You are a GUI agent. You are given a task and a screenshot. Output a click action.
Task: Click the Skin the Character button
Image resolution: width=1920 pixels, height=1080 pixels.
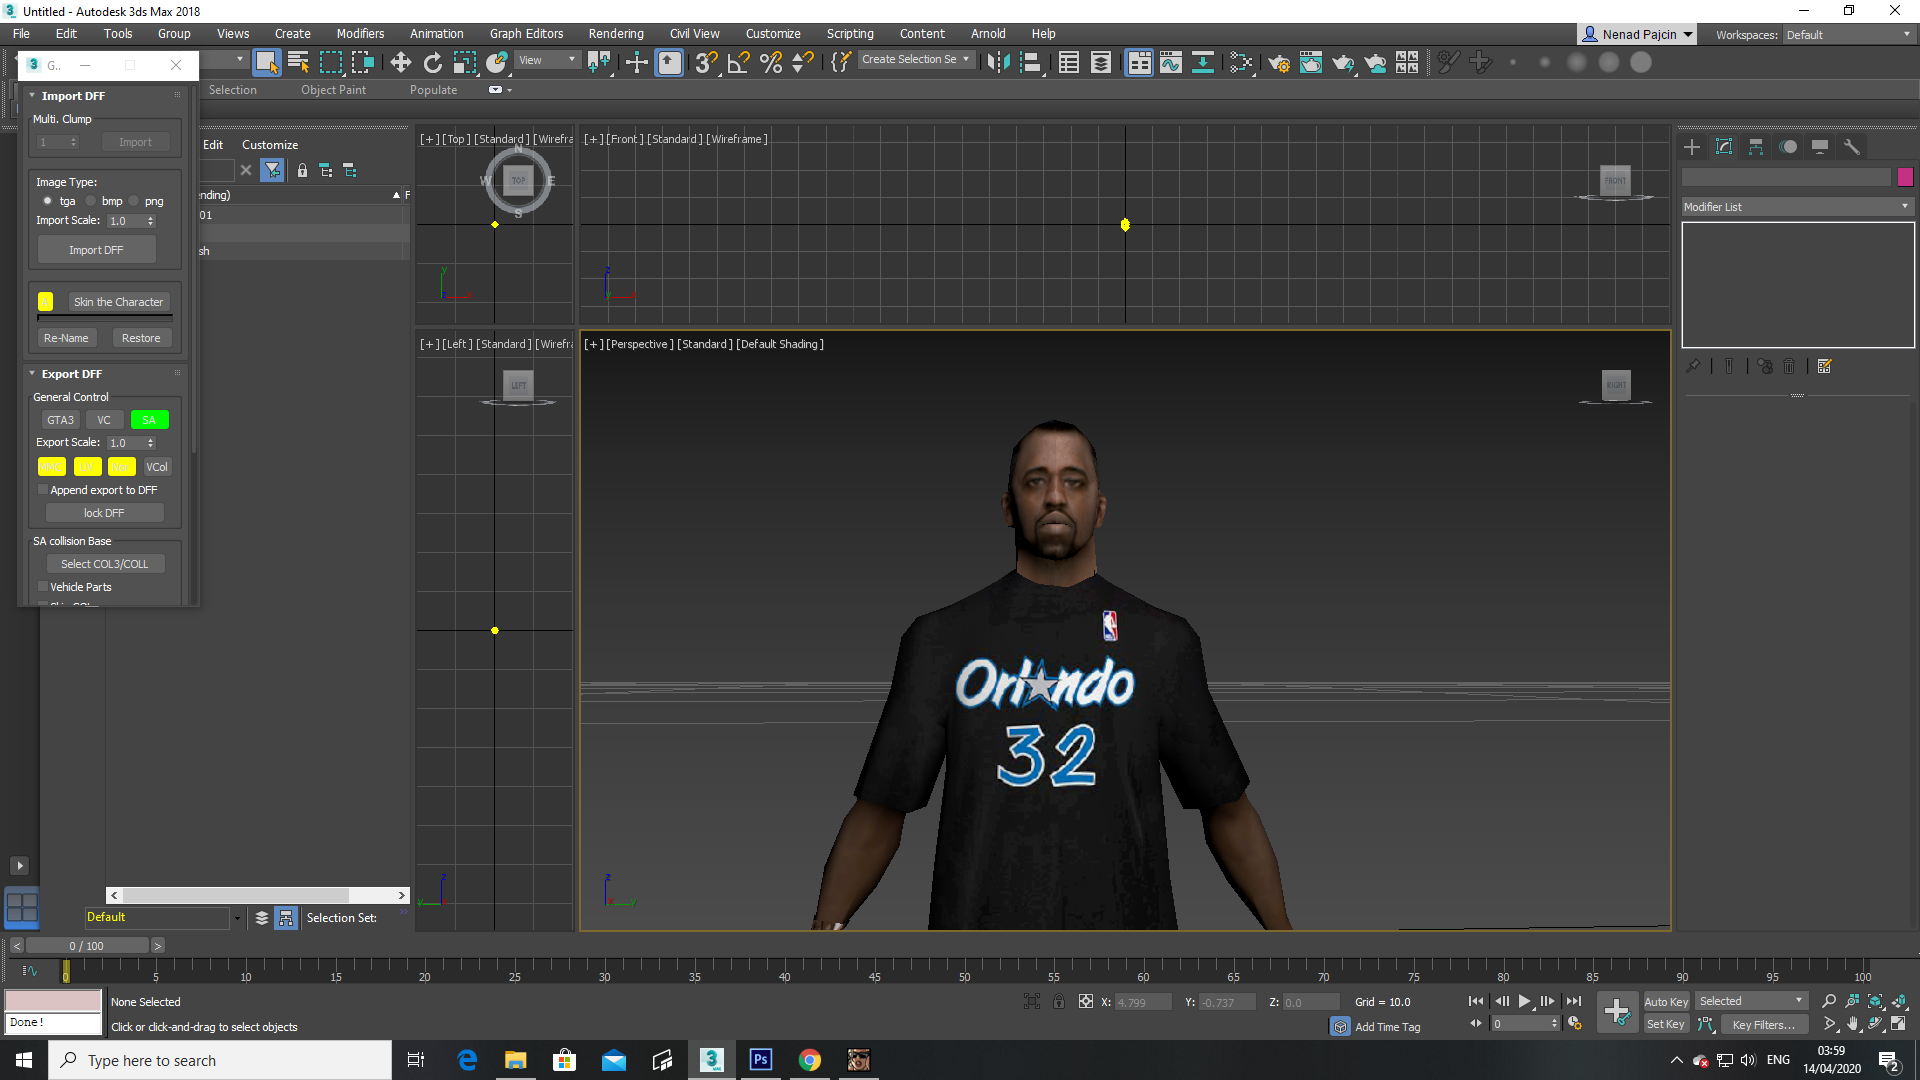(x=118, y=302)
